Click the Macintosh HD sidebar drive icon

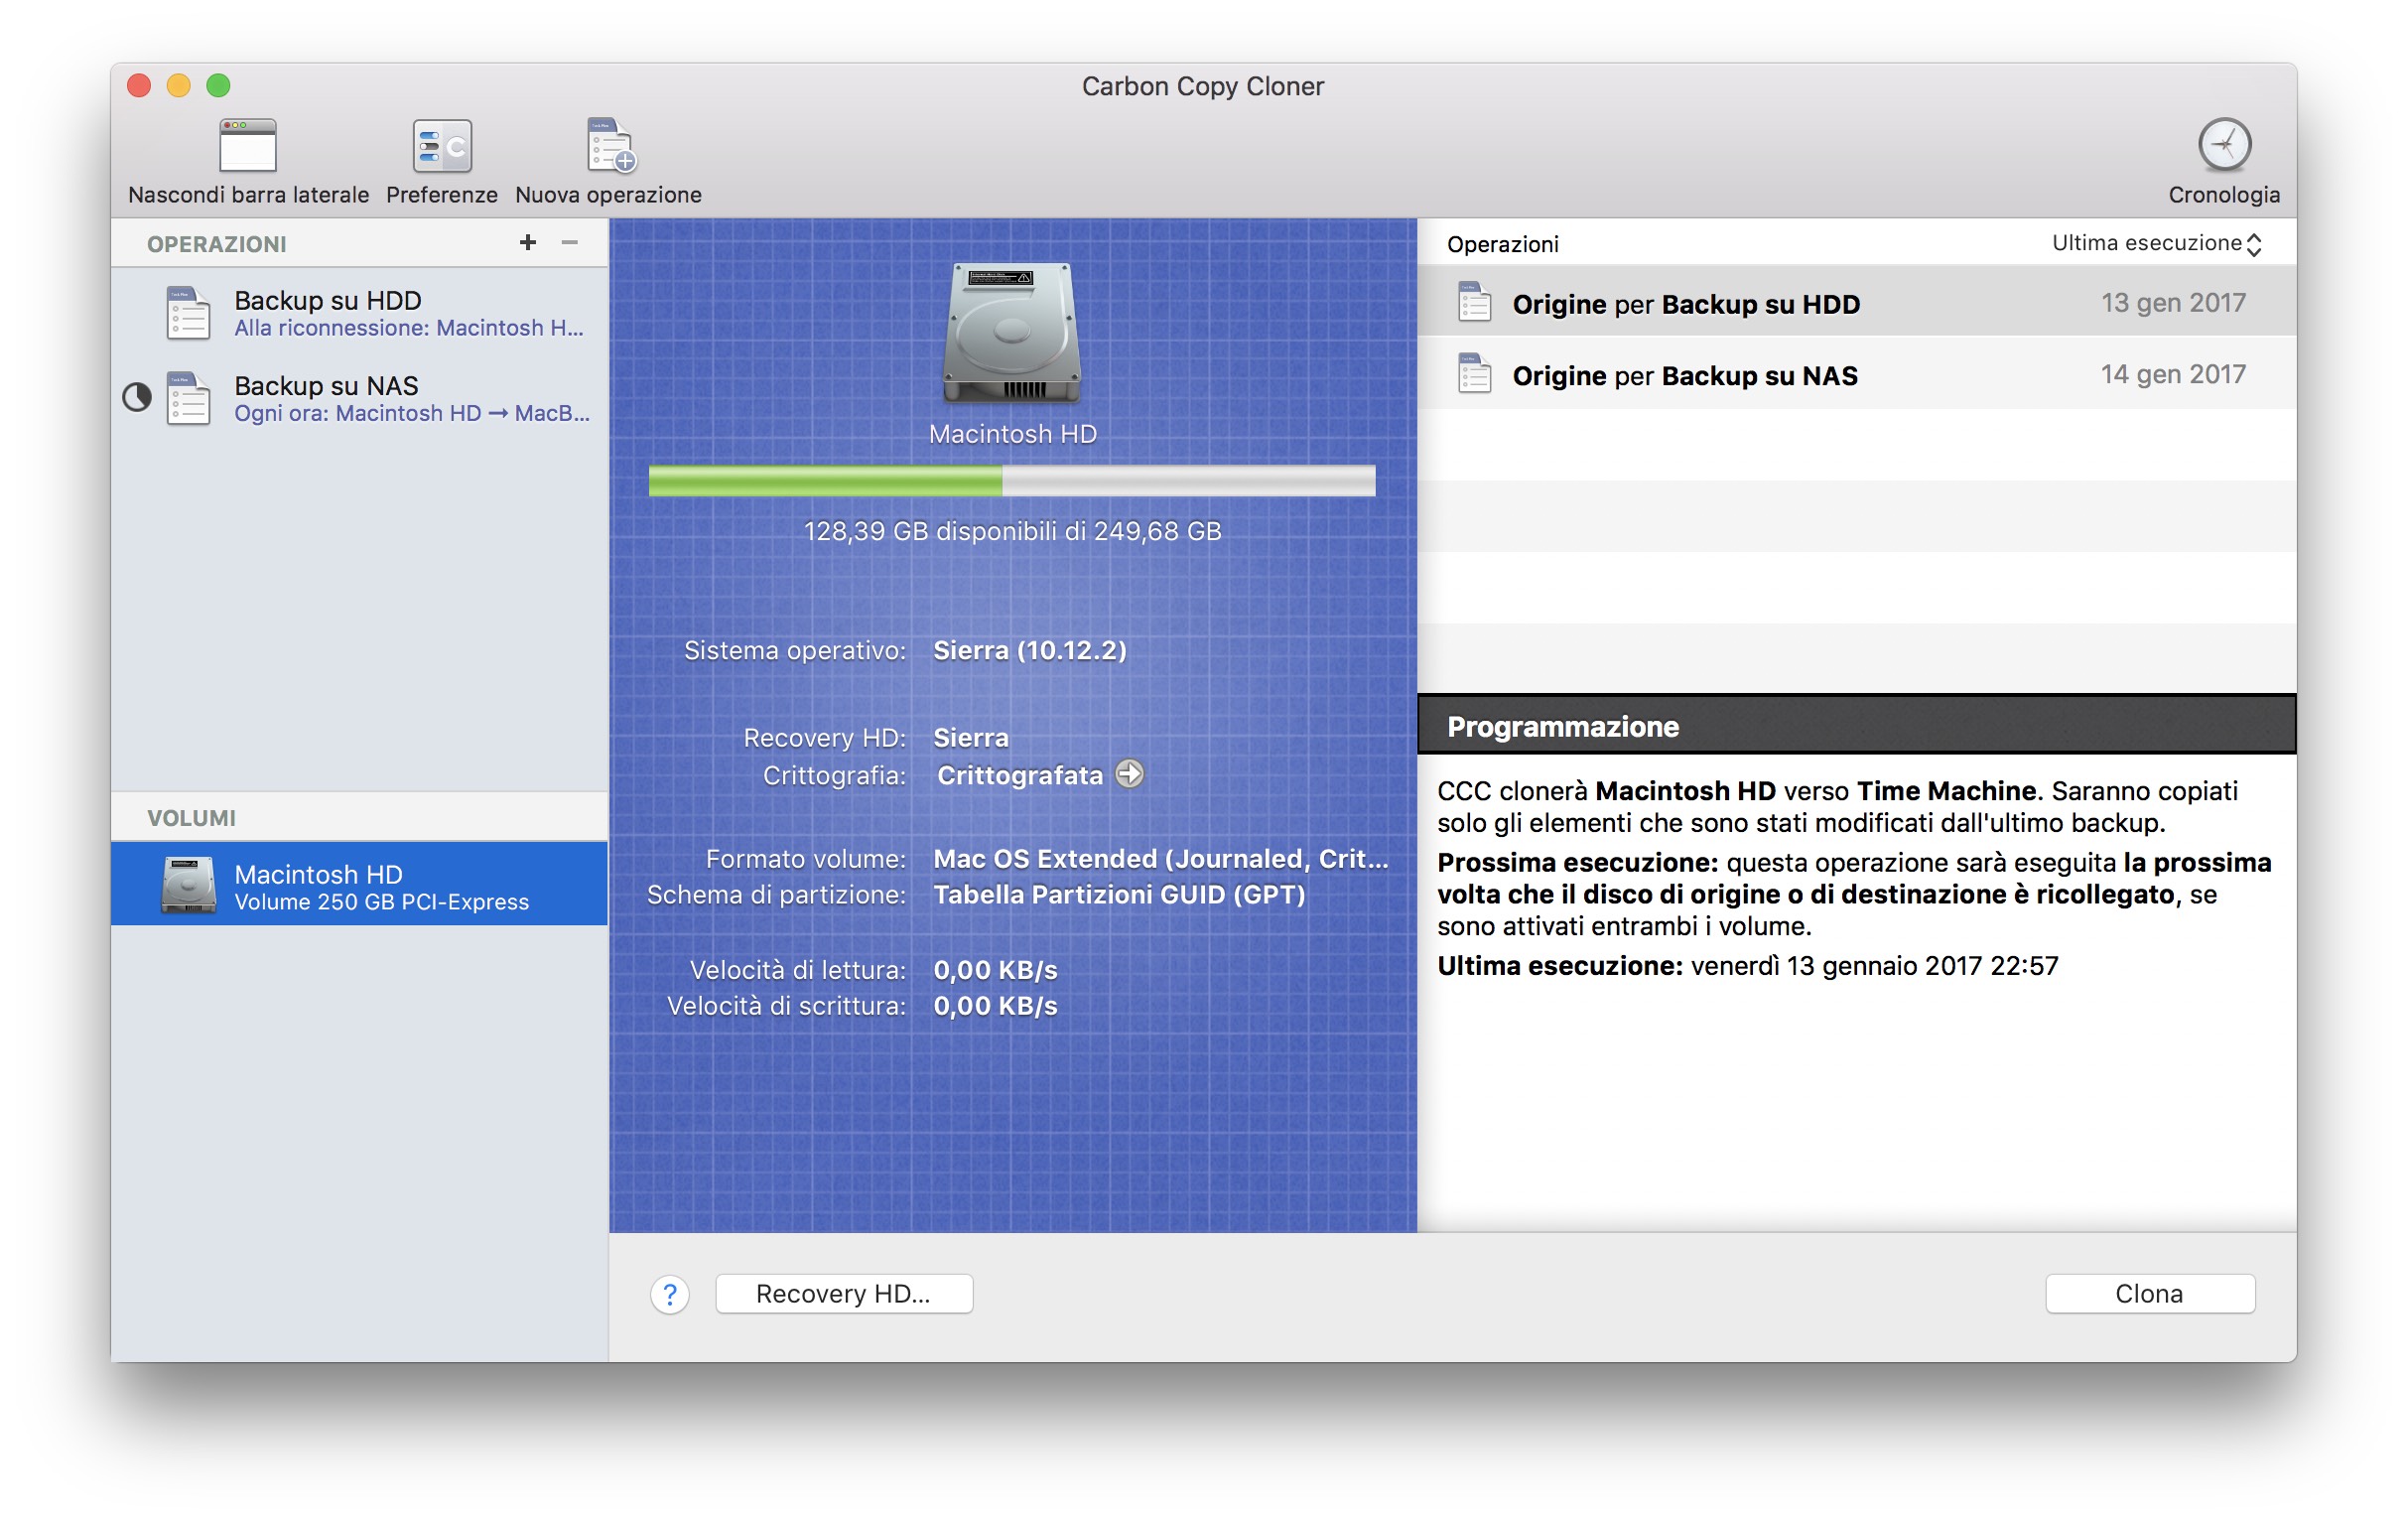click(x=188, y=885)
